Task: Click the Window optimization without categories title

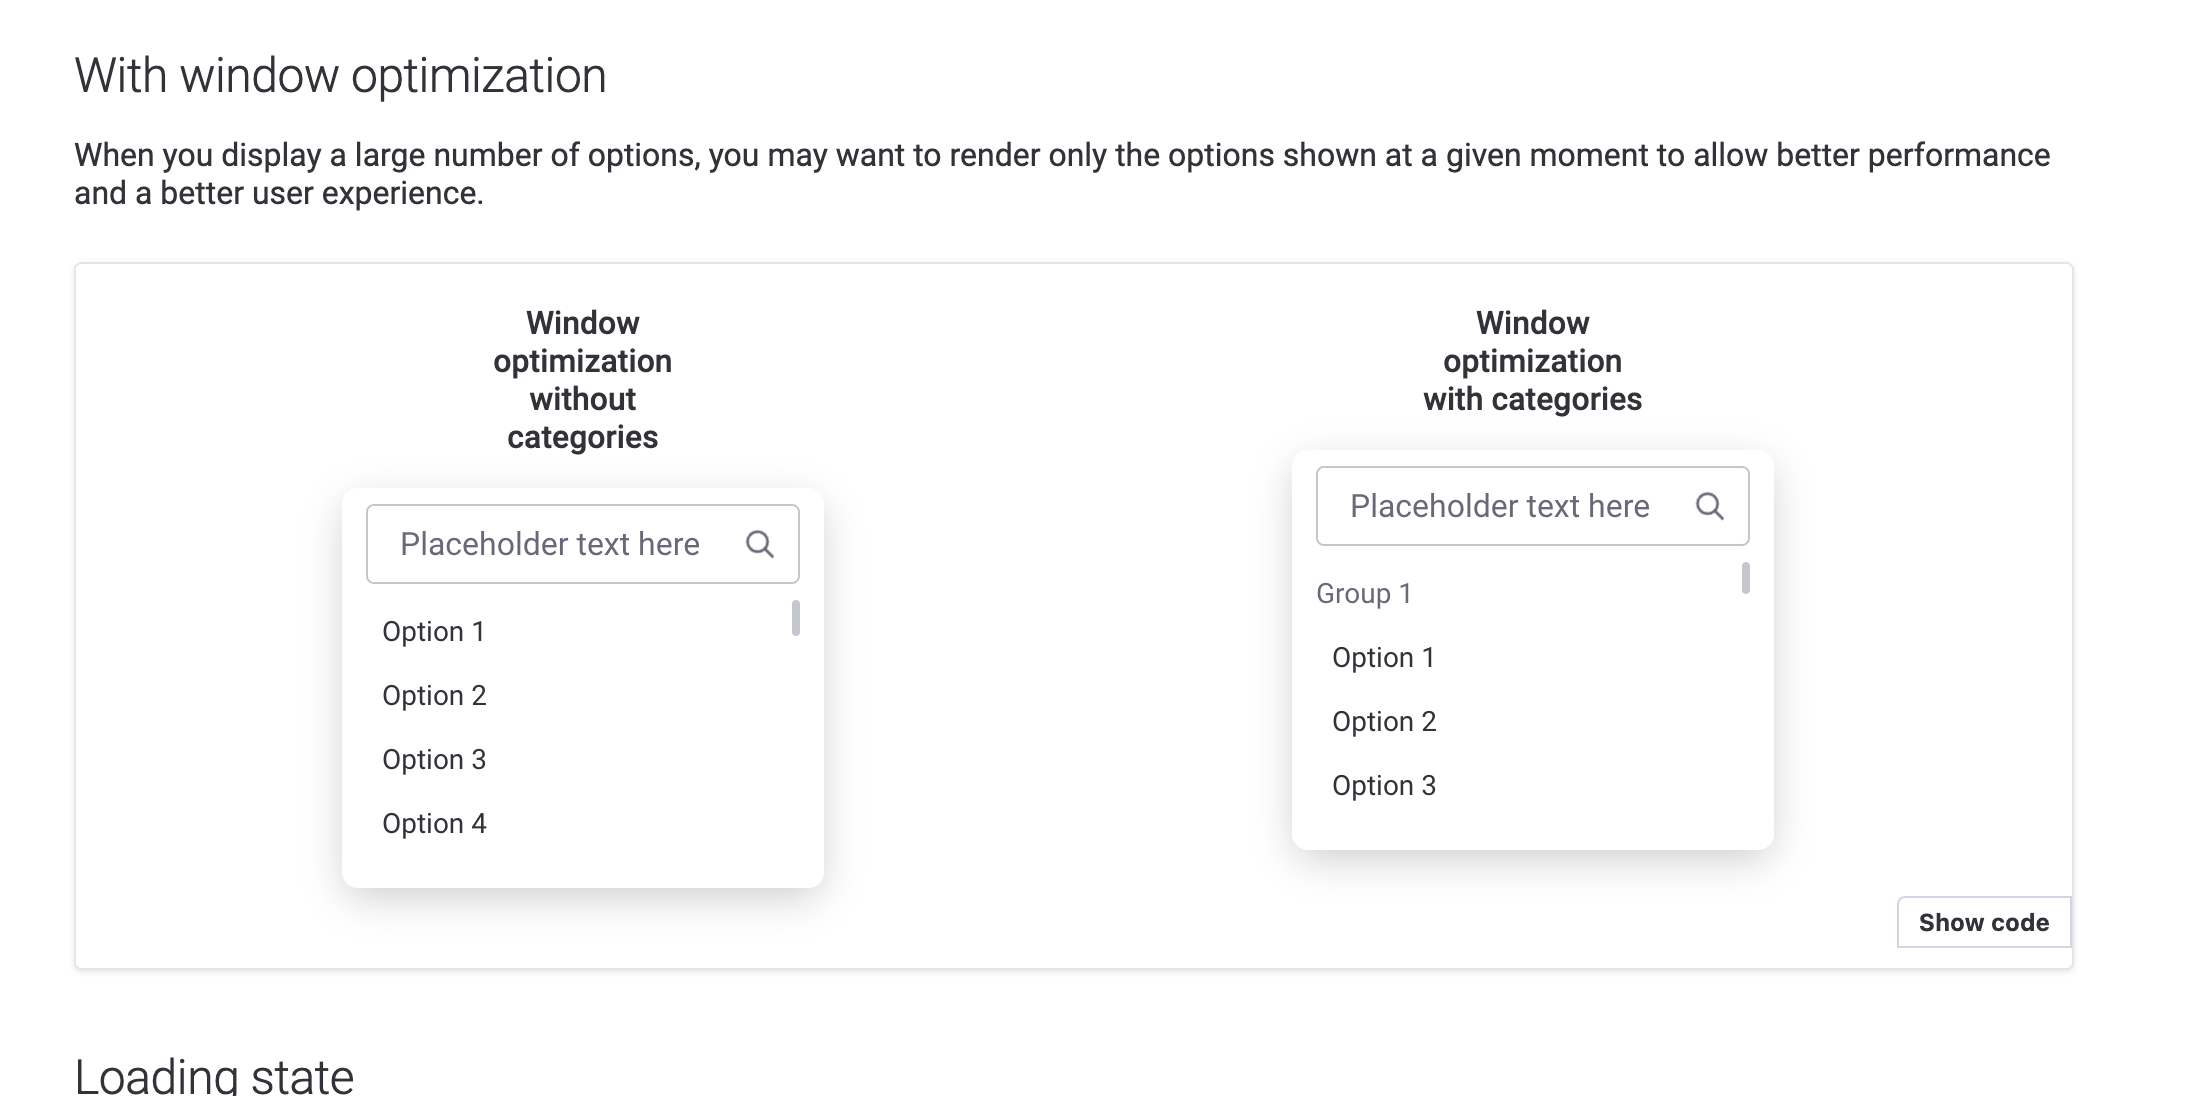Action: click(x=583, y=380)
